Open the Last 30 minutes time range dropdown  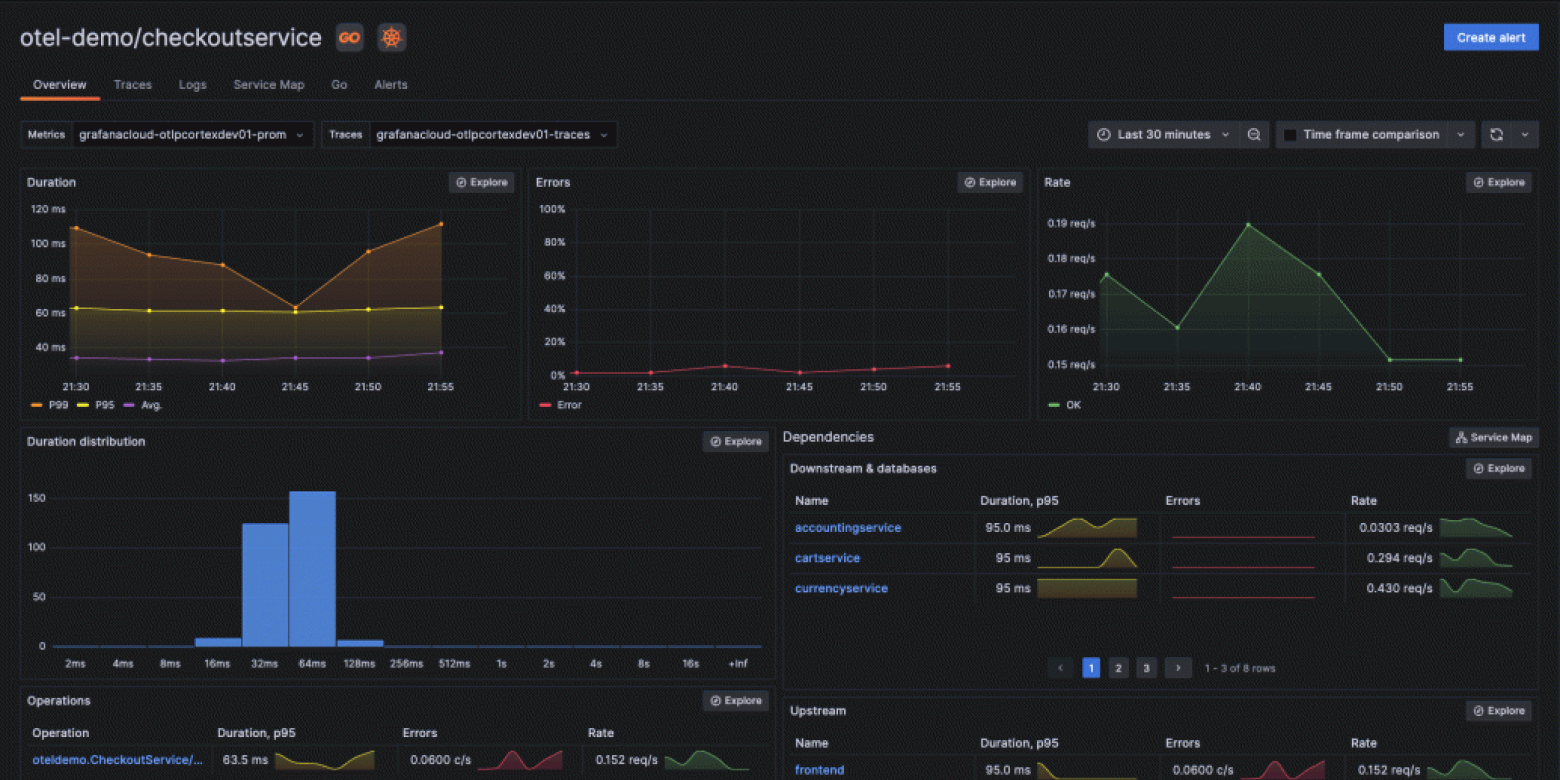[1165, 134]
